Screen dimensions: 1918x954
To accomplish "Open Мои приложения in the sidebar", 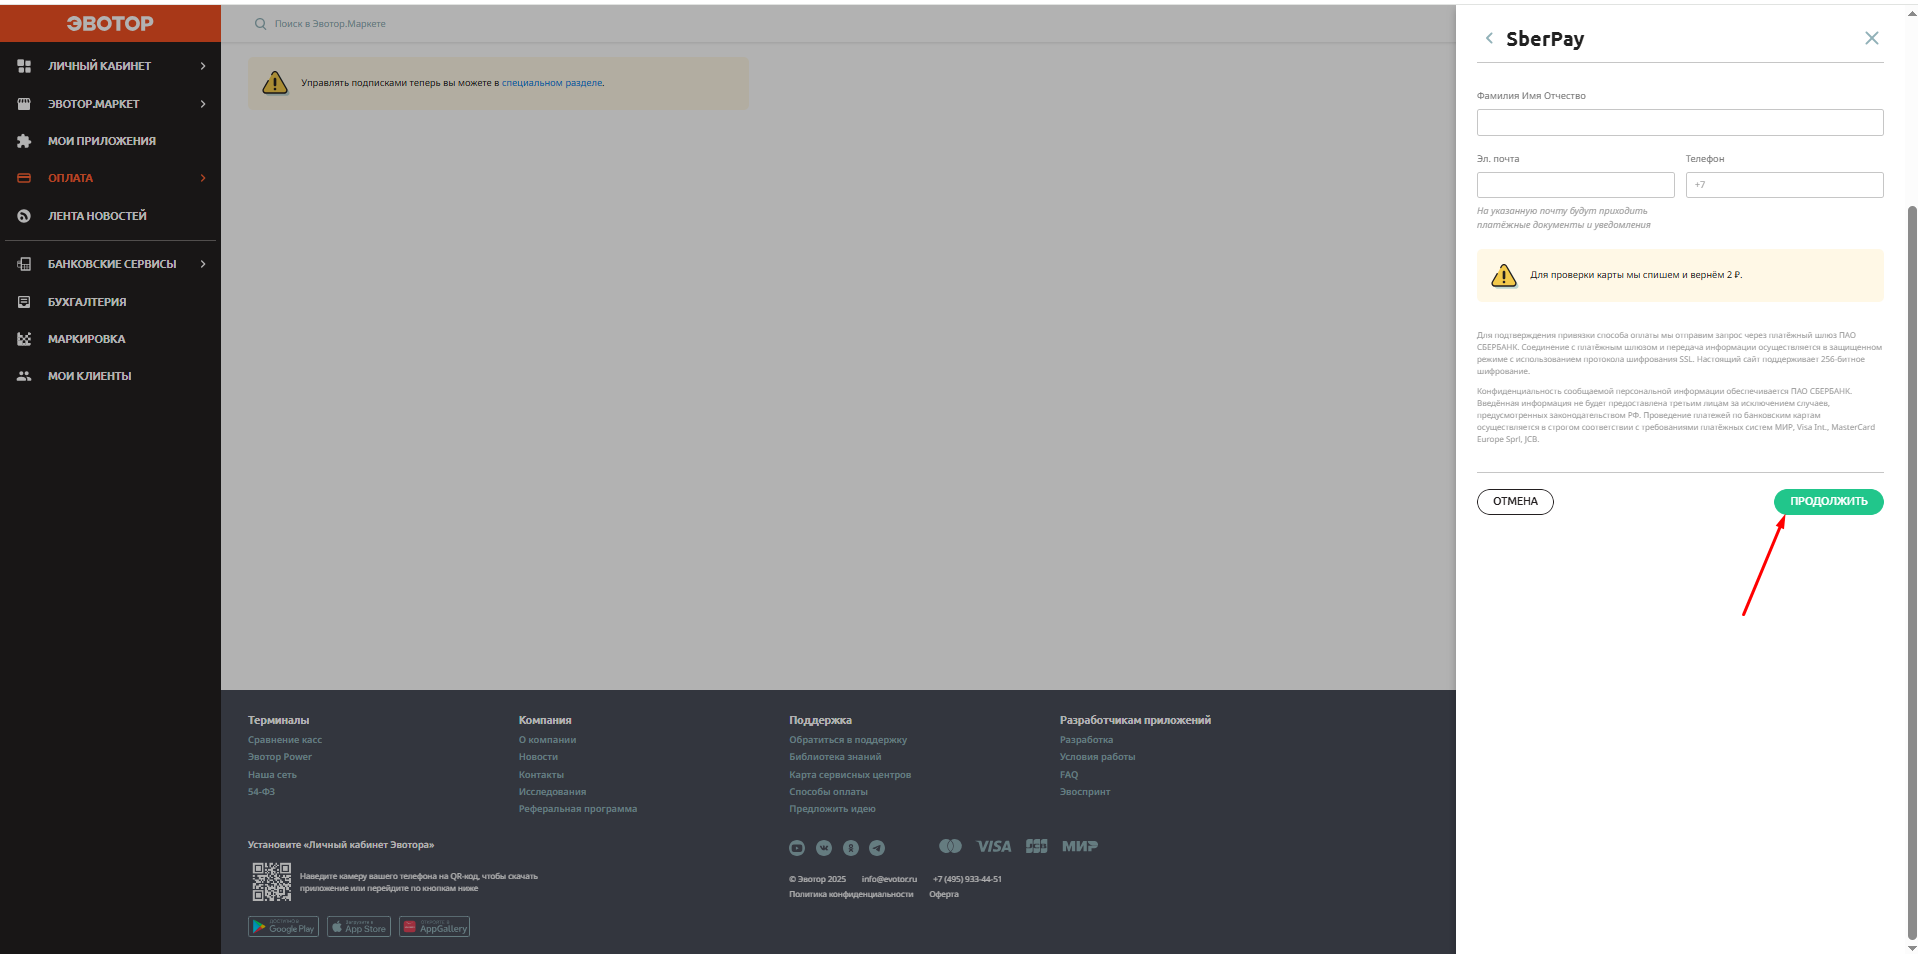I will 110,141.
